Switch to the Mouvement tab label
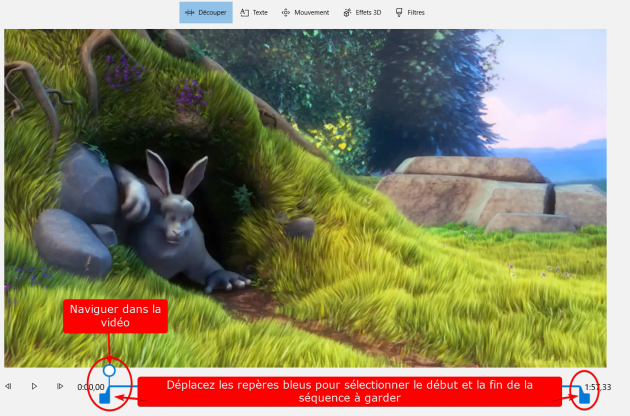 (311, 13)
